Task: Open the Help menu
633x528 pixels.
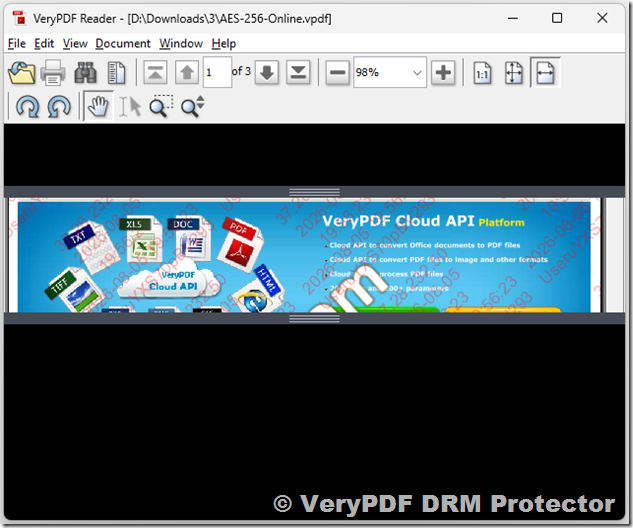Action: pos(224,43)
